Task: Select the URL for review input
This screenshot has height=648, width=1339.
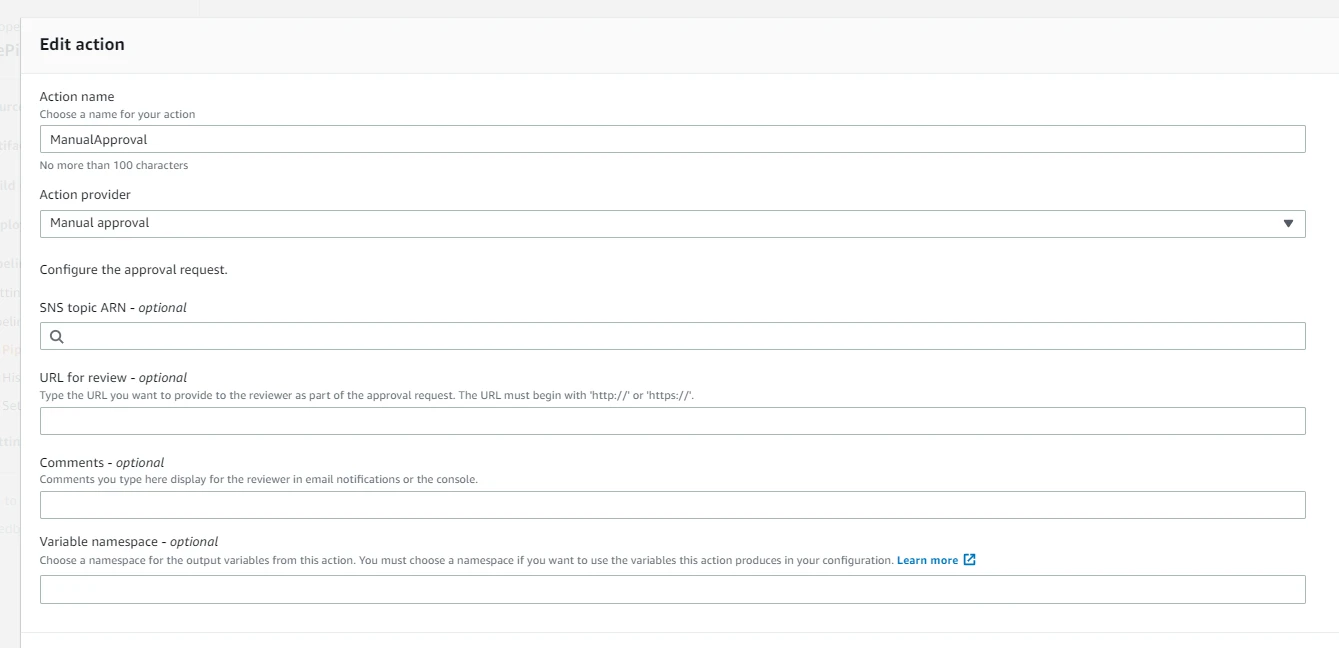Action: pyautogui.click(x=672, y=421)
